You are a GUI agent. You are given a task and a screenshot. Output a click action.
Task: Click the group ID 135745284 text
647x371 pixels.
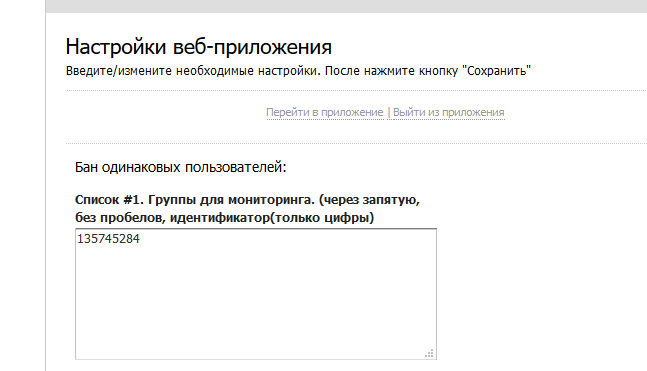tap(109, 239)
